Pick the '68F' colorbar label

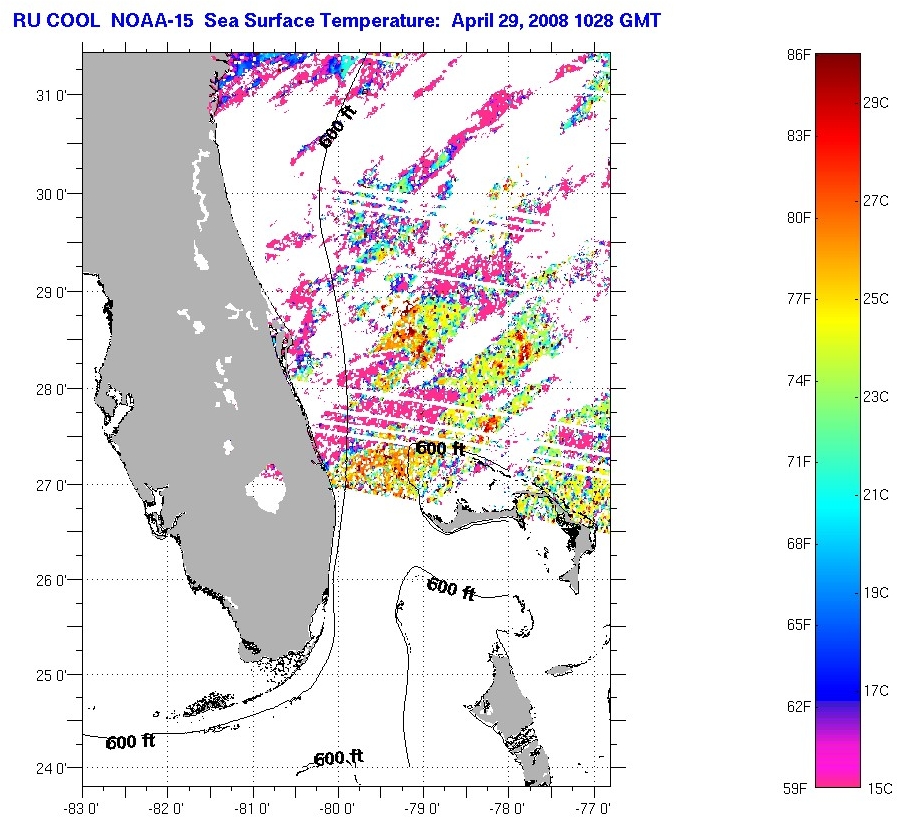(799, 544)
